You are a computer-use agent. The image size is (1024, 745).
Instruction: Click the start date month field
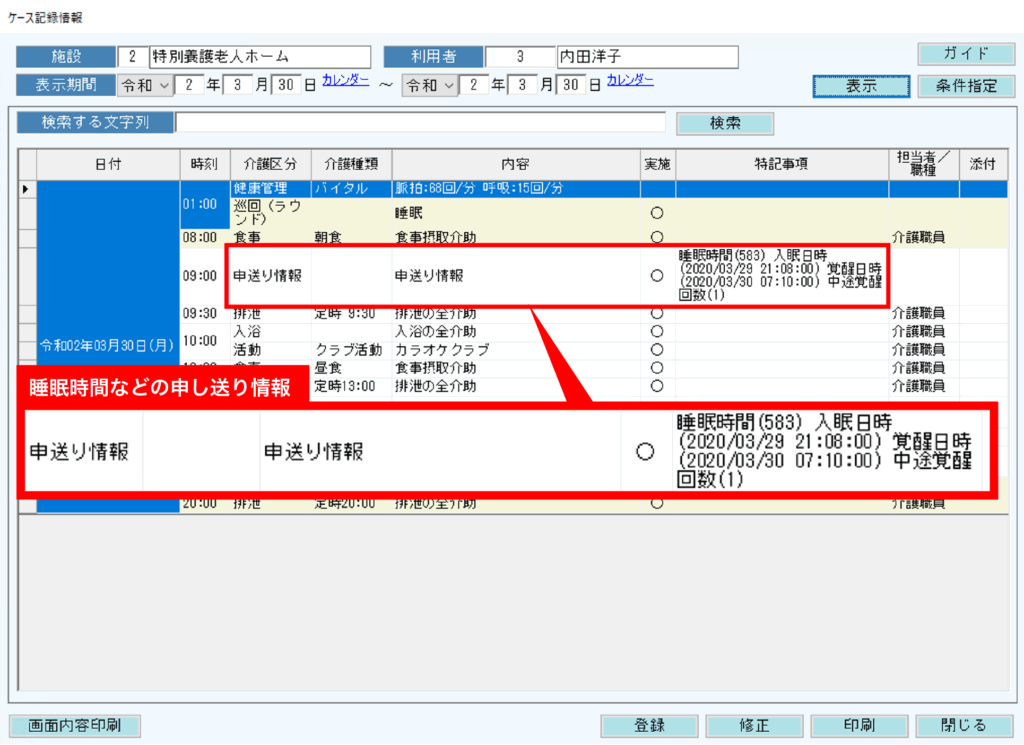click(x=238, y=86)
